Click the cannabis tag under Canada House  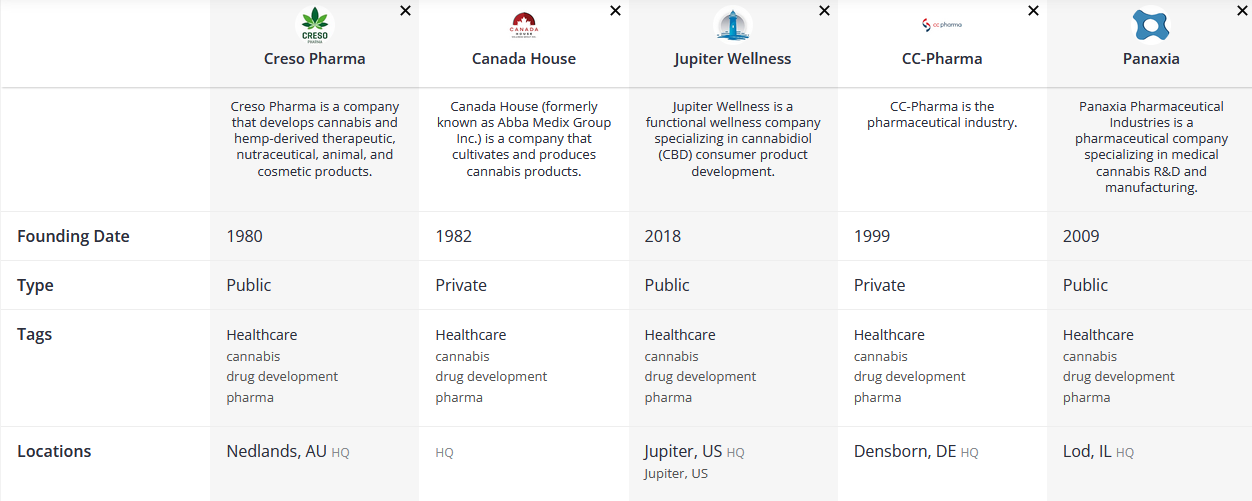pyautogui.click(x=462, y=357)
